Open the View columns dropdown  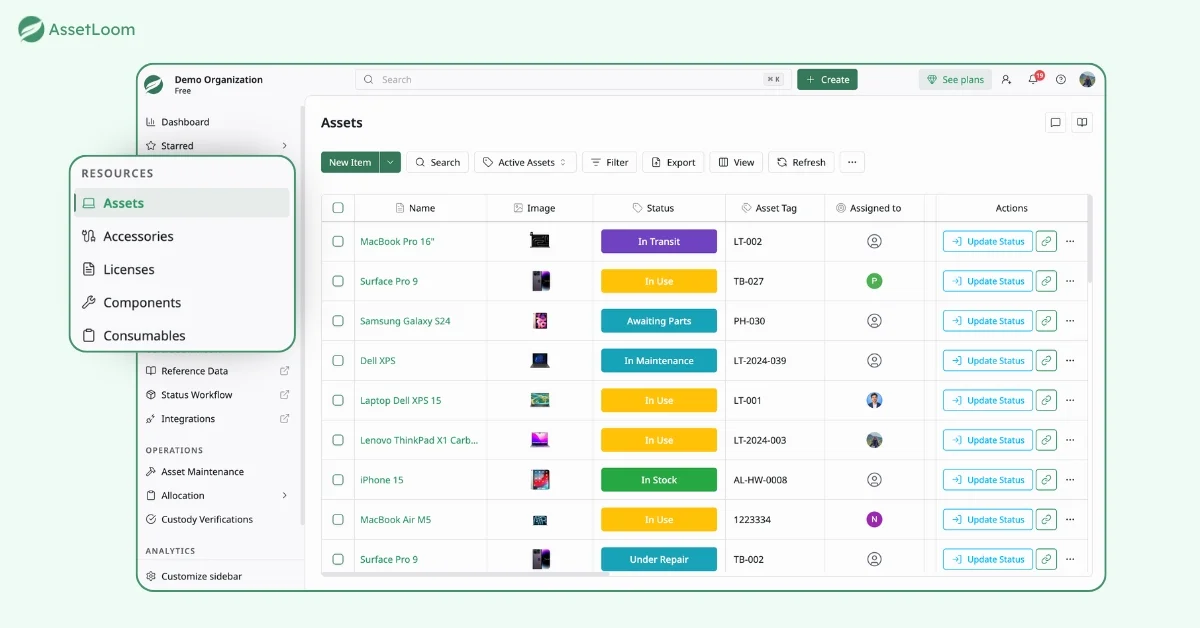click(x=736, y=162)
